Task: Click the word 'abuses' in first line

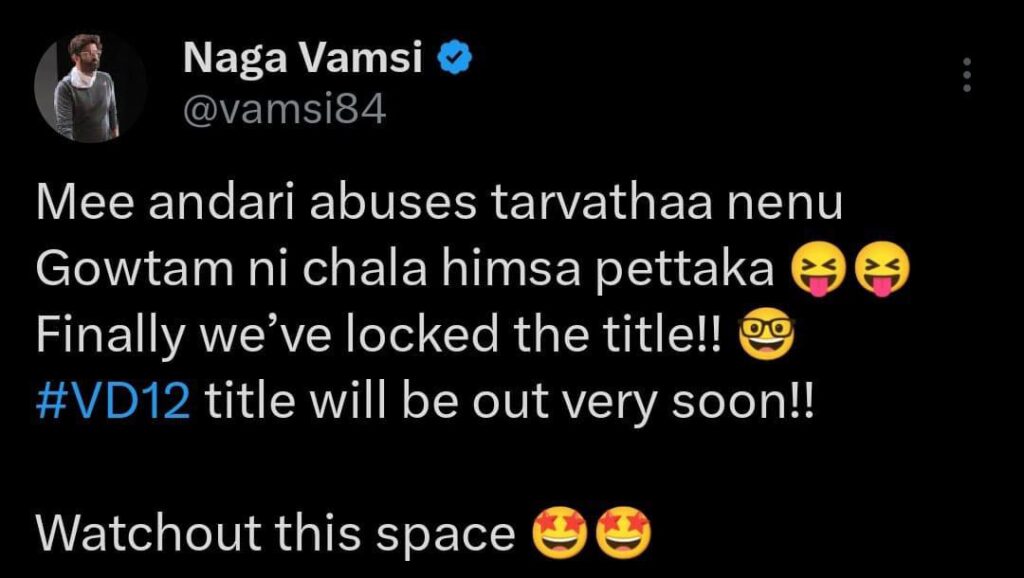Action: pos(391,205)
